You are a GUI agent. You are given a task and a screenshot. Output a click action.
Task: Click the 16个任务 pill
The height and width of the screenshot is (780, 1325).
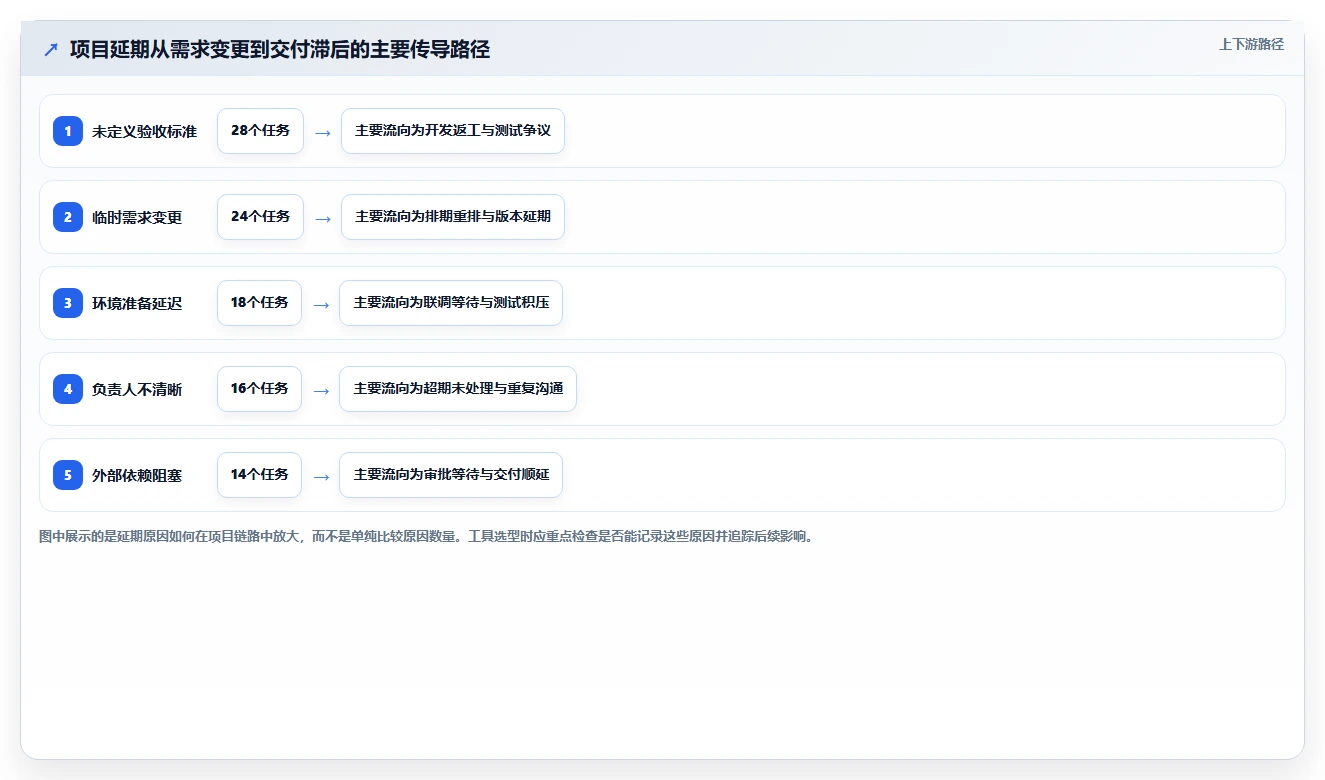pos(259,389)
